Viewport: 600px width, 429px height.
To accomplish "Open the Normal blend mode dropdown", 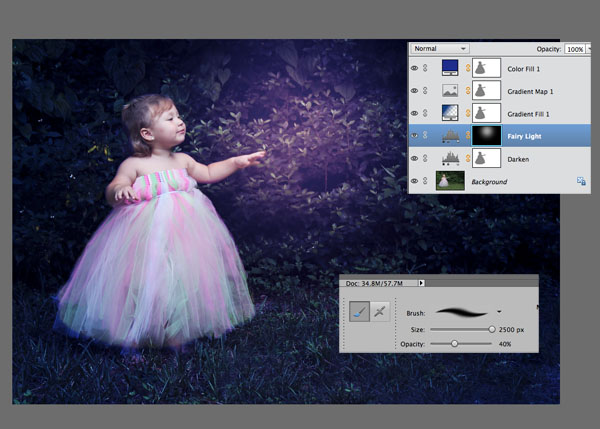I will click(x=440, y=49).
